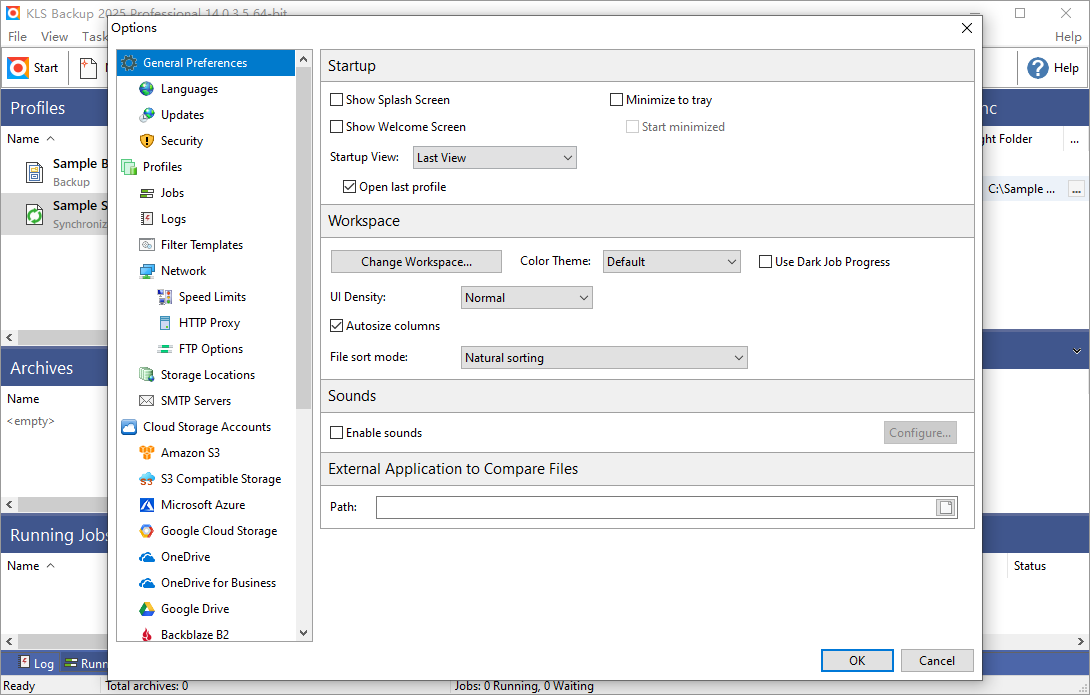Image resolution: width=1090 pixels, height=695 pixels.
Task: Click the Start toolbar button in main window
Action: 33,68
